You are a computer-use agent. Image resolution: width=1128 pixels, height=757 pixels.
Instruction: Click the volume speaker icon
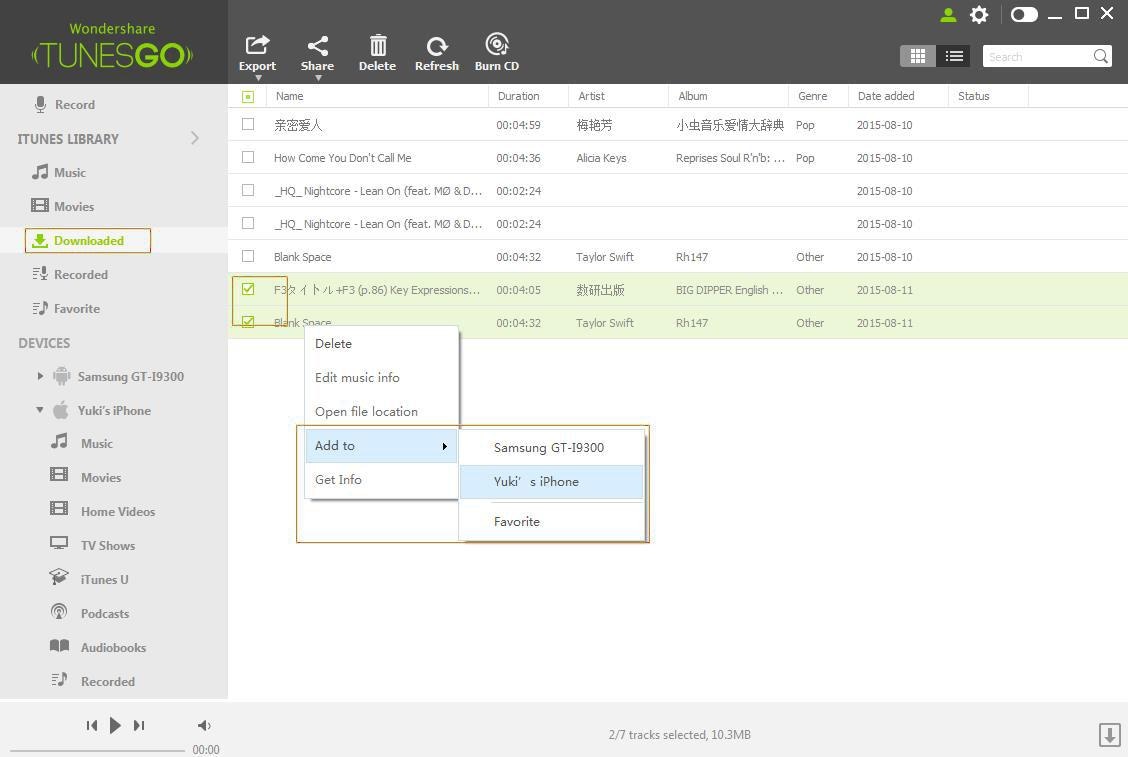click(x=204, y=725)
